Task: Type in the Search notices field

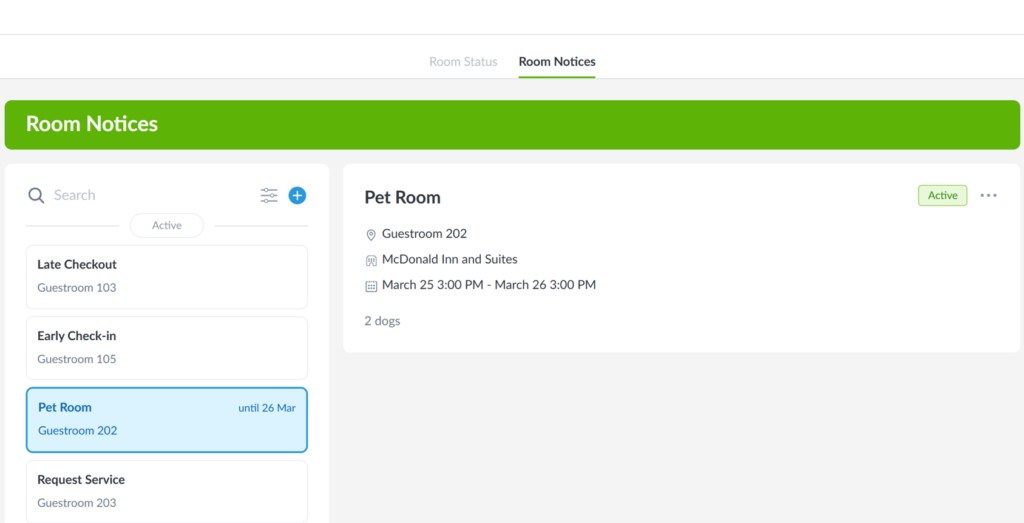Action: tap(150, 196)
